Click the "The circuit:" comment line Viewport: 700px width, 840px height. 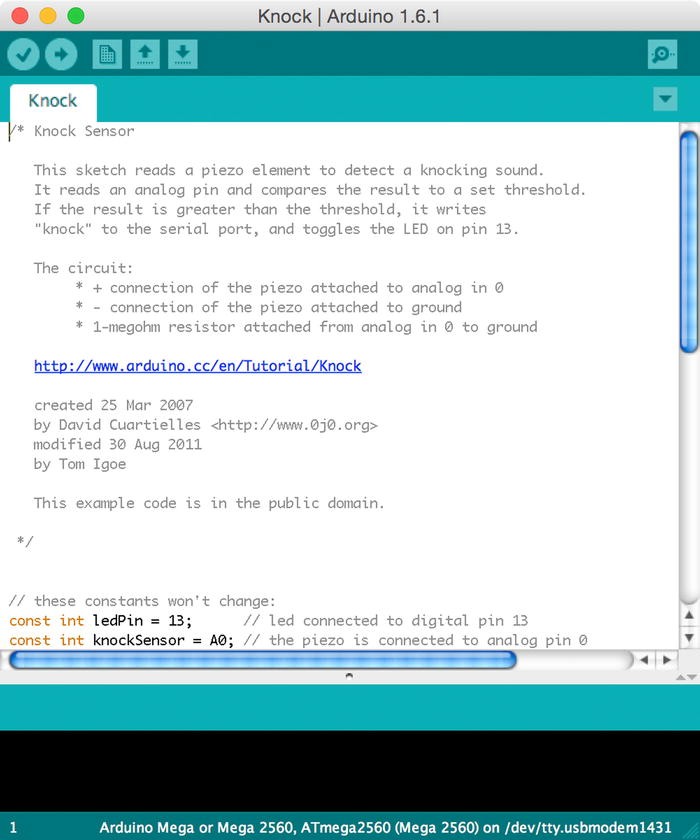[x=83, y=268]
